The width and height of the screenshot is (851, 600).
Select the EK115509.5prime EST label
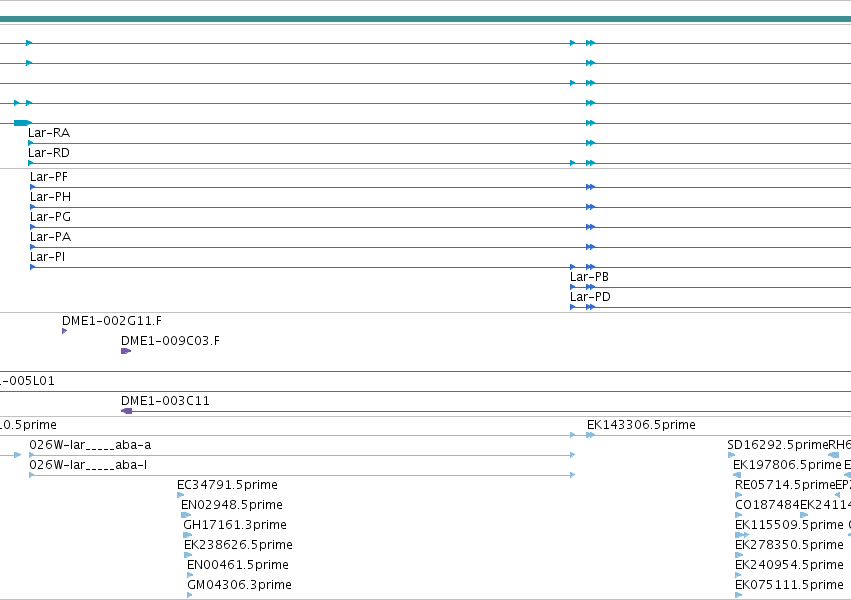click(x=789, y=526)
